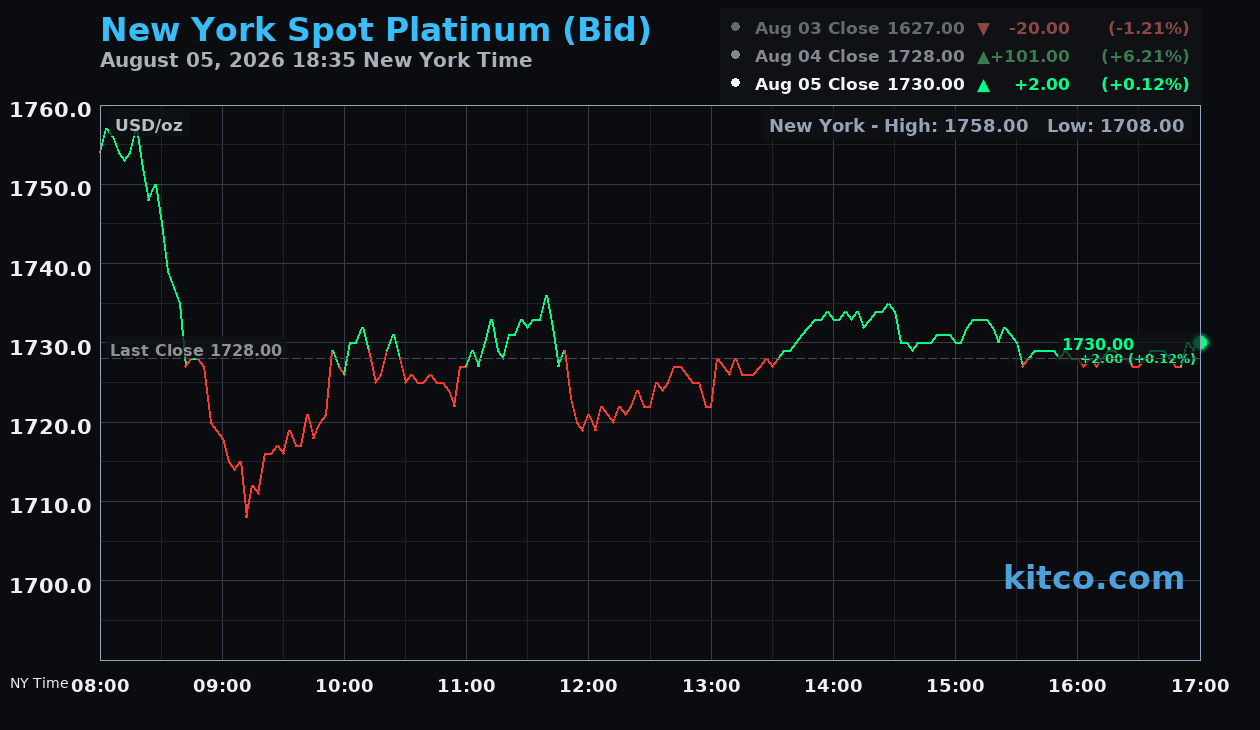The width and height of the screenshot is (1260, 730).
Task: Click the red down arrow for Aug 03
Action: (x=983, y=29)
